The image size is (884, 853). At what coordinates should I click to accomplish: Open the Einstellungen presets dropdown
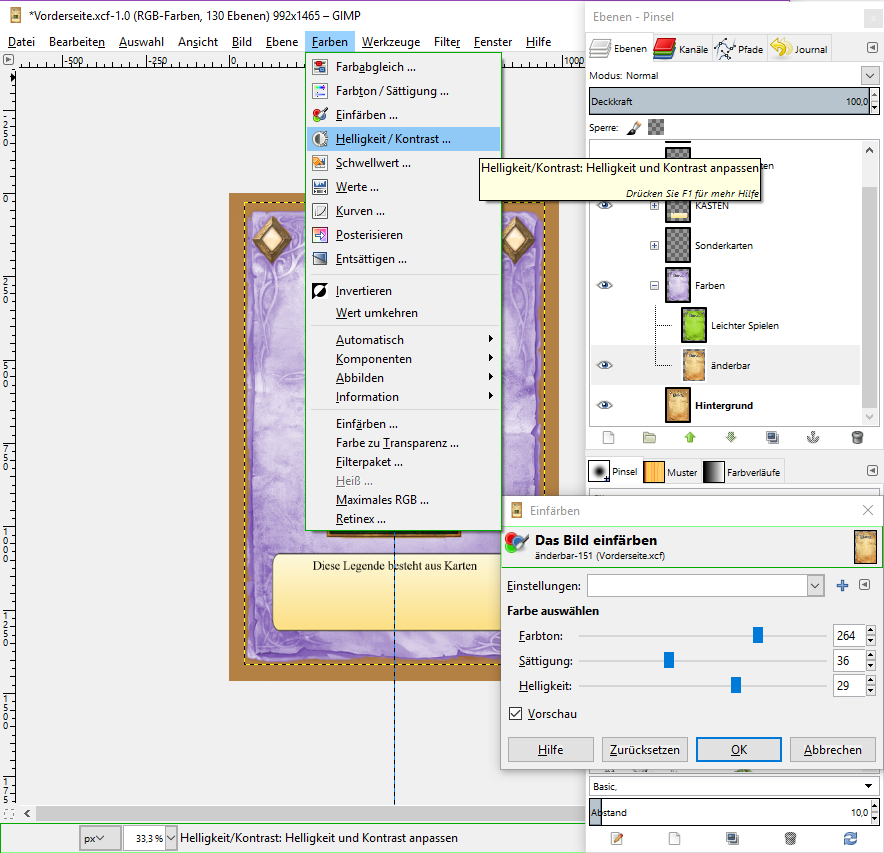click(x=815, y=586)
